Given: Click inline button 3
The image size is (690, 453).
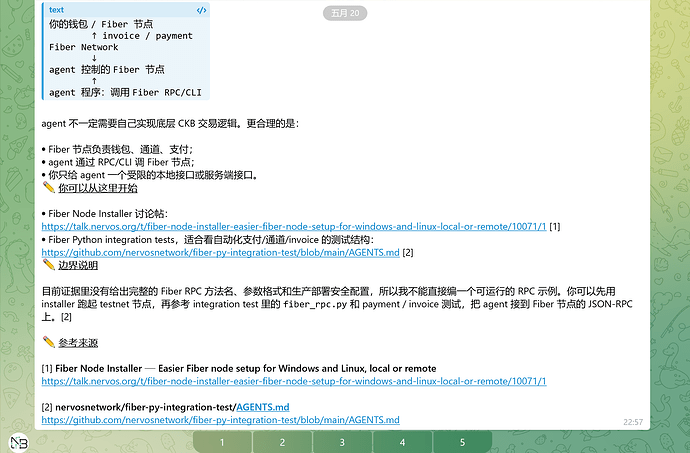Looking at the screenshot, I should 342,442.
